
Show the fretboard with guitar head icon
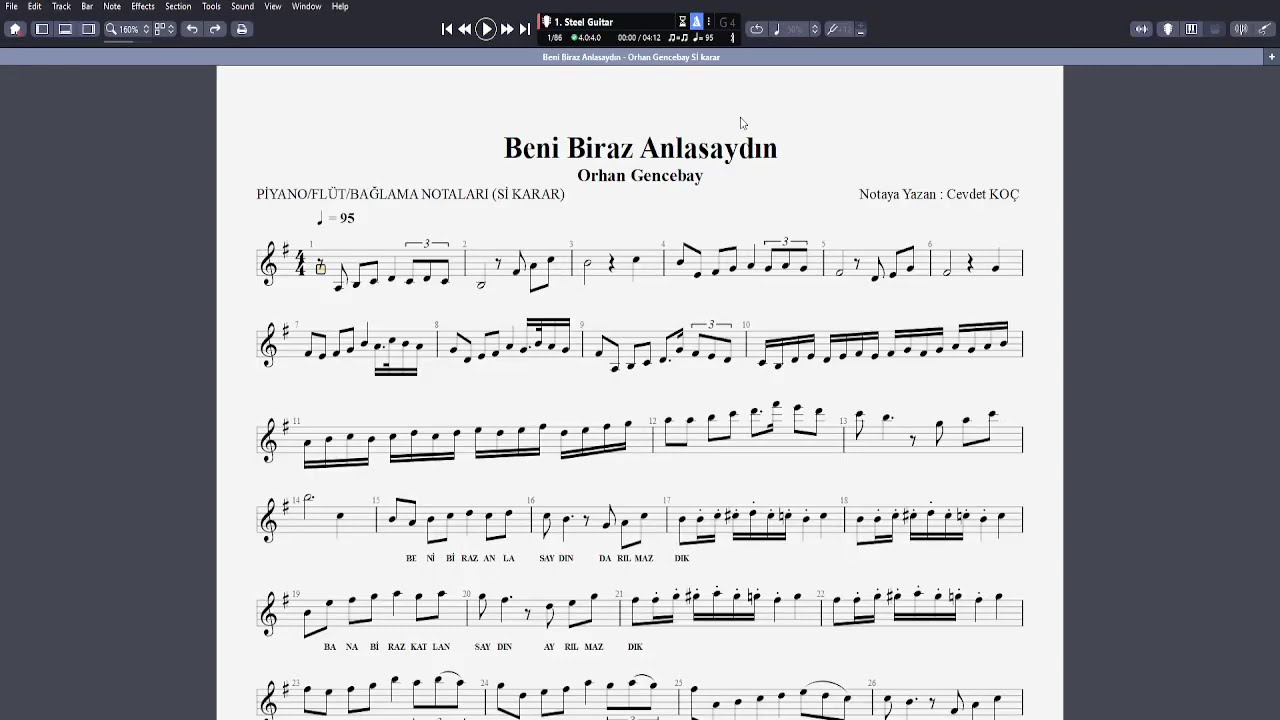(1167, 29)
